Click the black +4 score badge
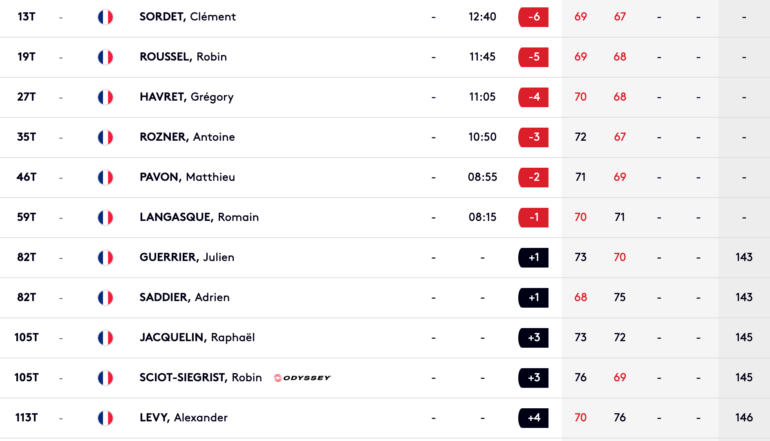 point(533,418)
